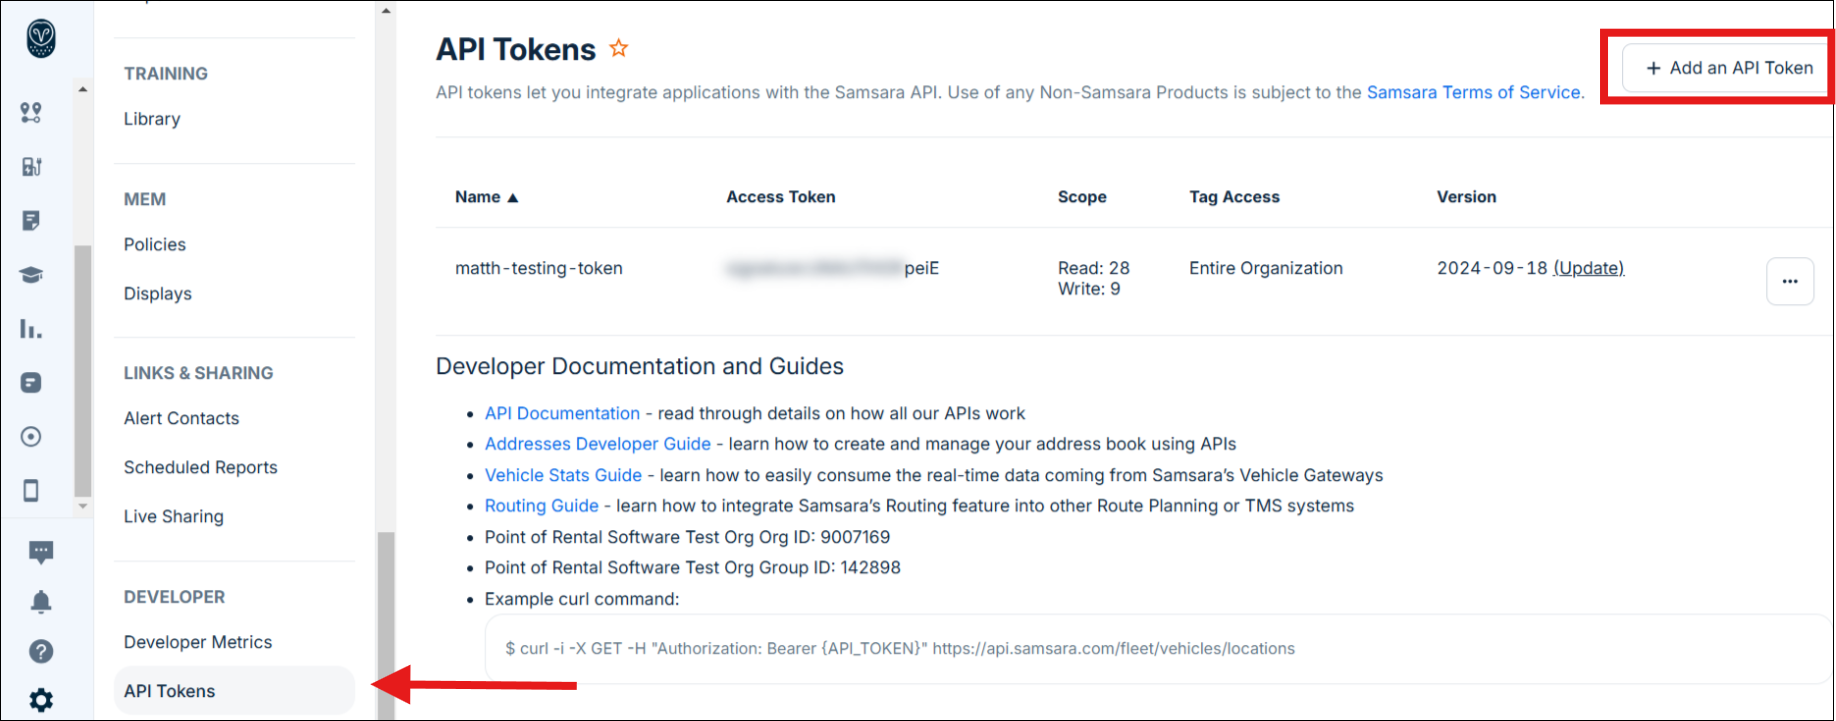The height and width of the screenshot is (721, 1836).
Task: Select API Tokens in Developer menu
Action: pyautogui.click(x=170, y=691)
